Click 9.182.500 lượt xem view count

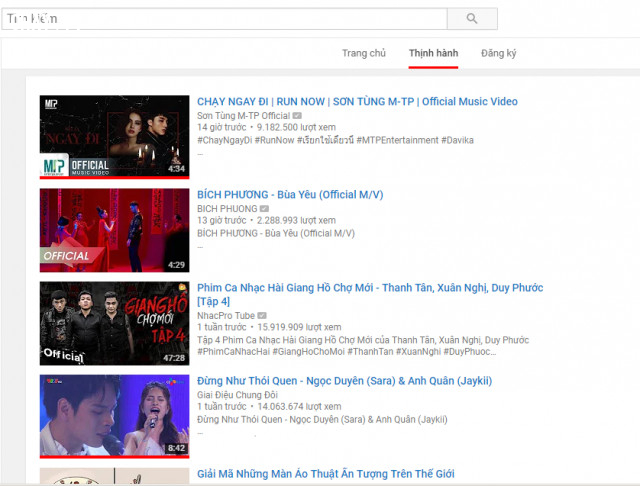click(x=296, y=127)
